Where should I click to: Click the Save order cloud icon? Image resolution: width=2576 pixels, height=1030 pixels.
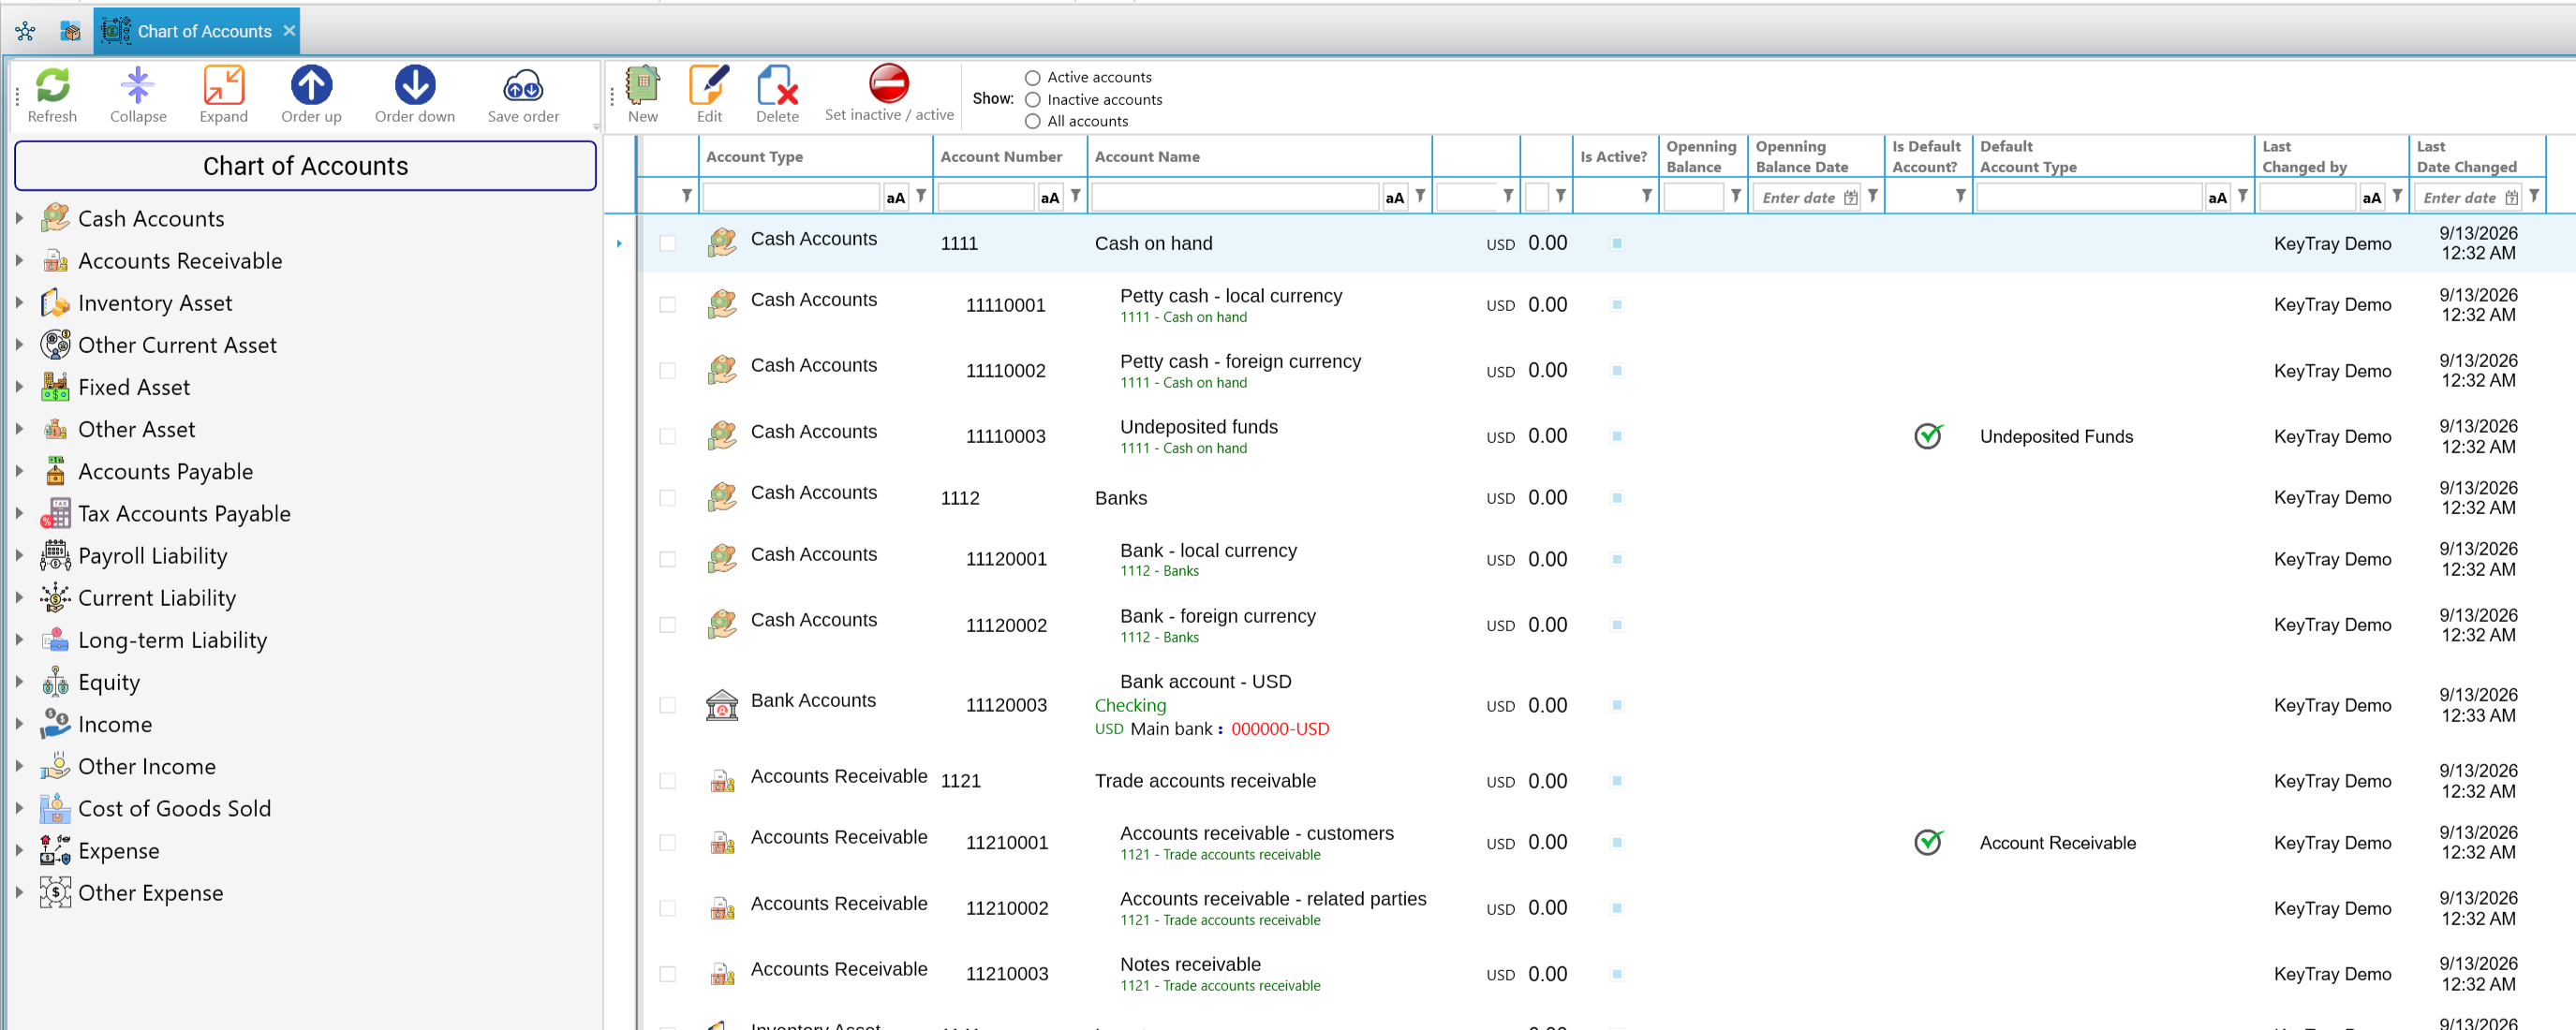[523, 88]
